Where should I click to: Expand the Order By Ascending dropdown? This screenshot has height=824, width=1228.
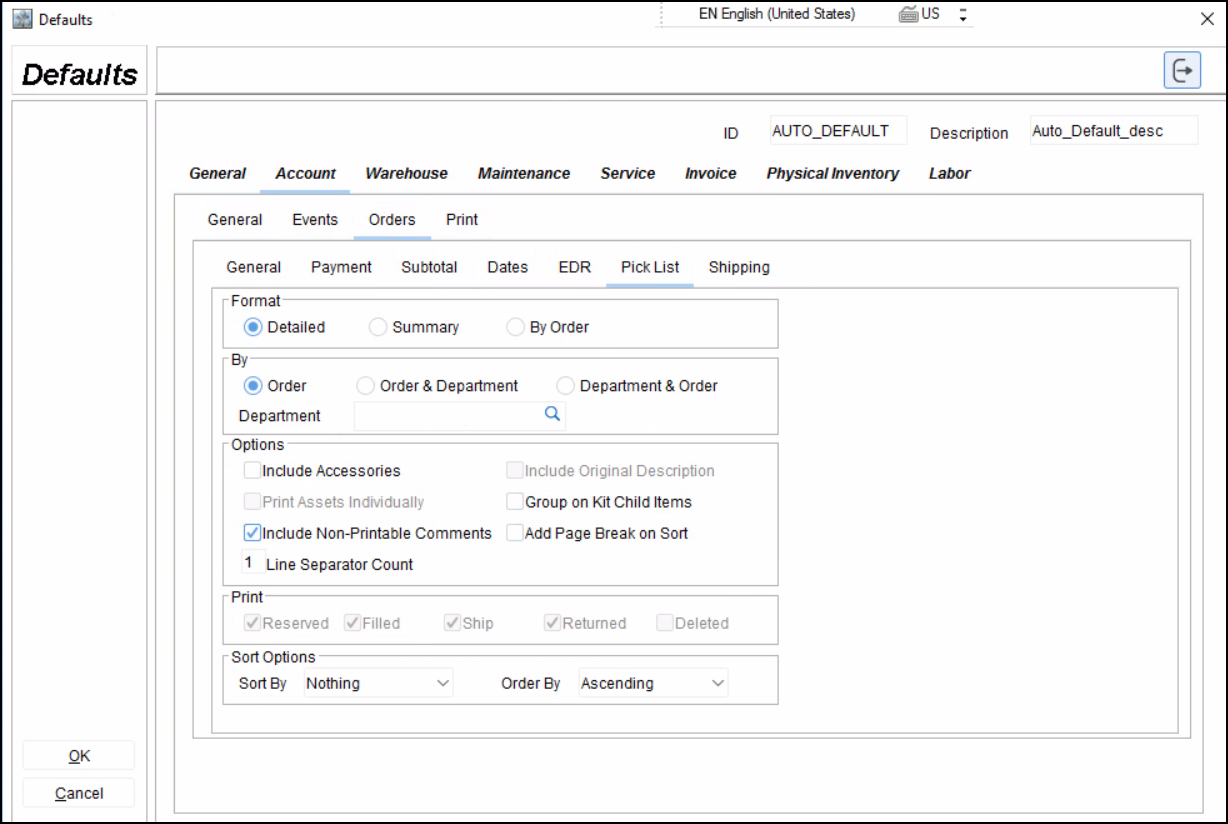point(653,684)
